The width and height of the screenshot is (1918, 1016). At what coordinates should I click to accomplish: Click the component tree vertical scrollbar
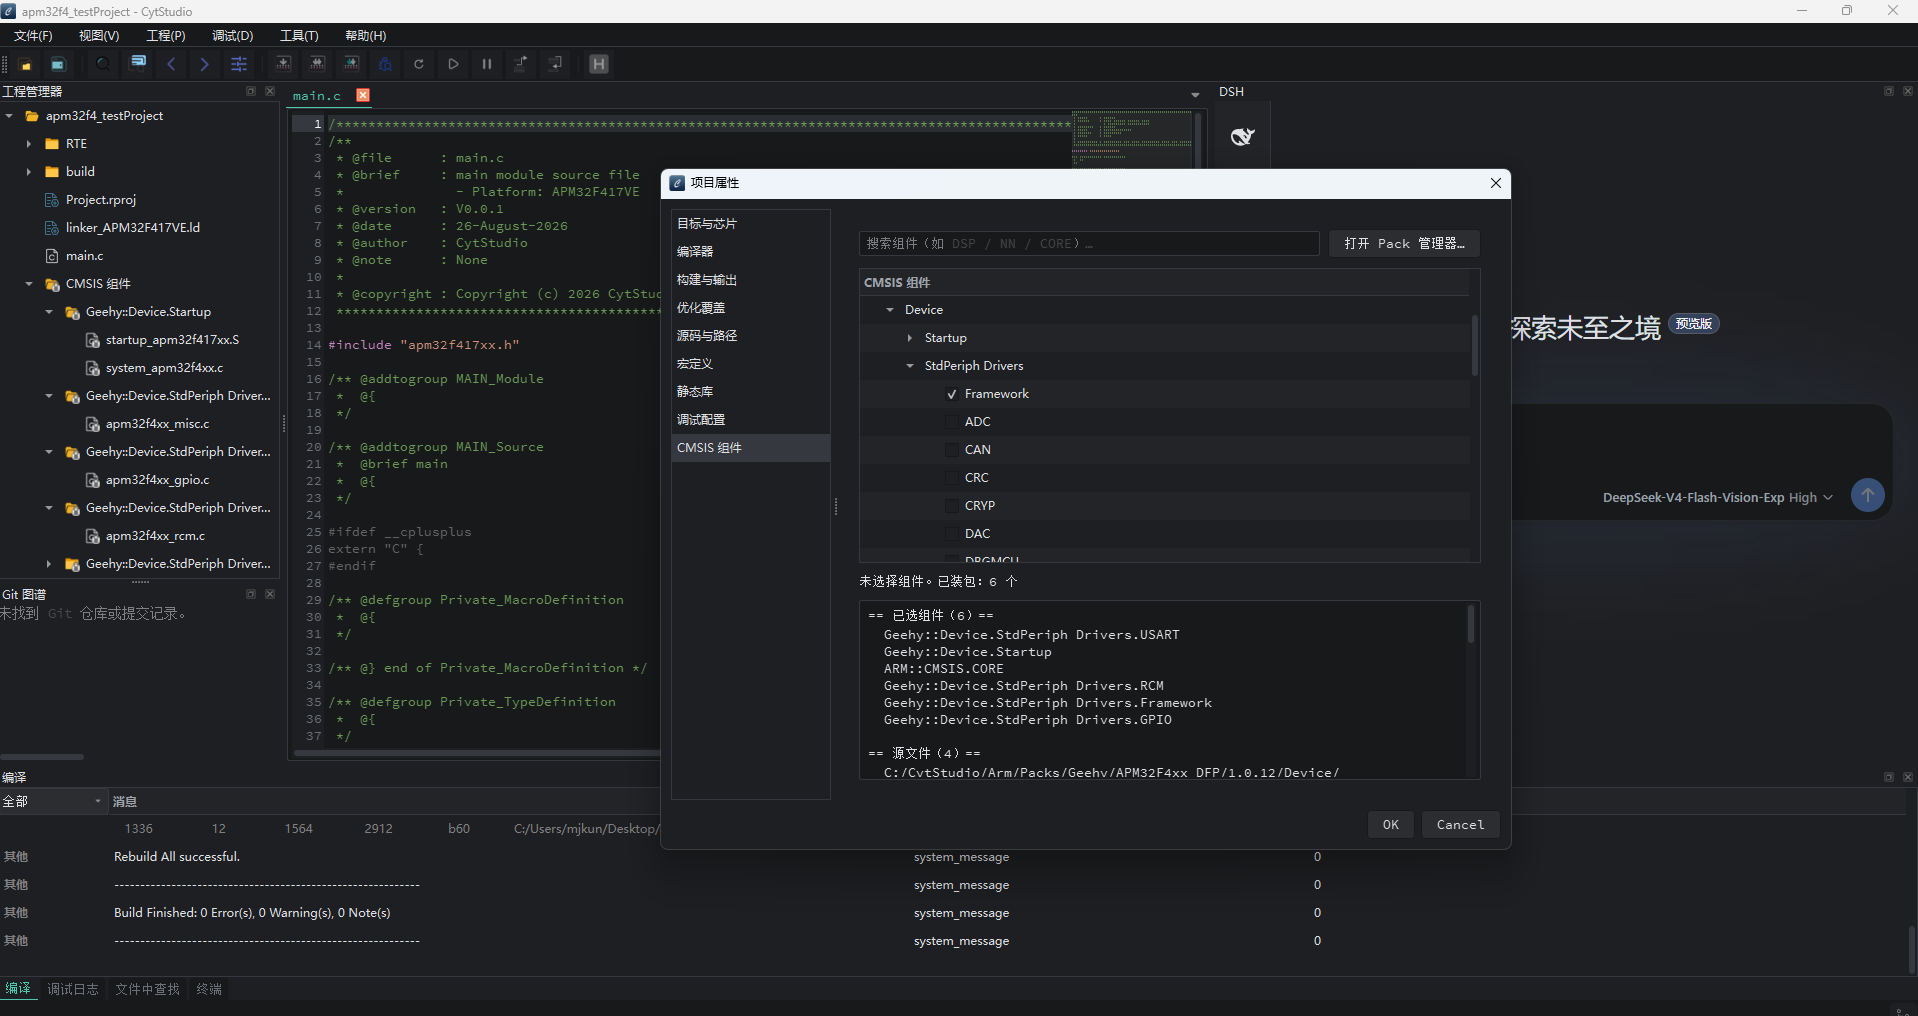[1474, 345]
